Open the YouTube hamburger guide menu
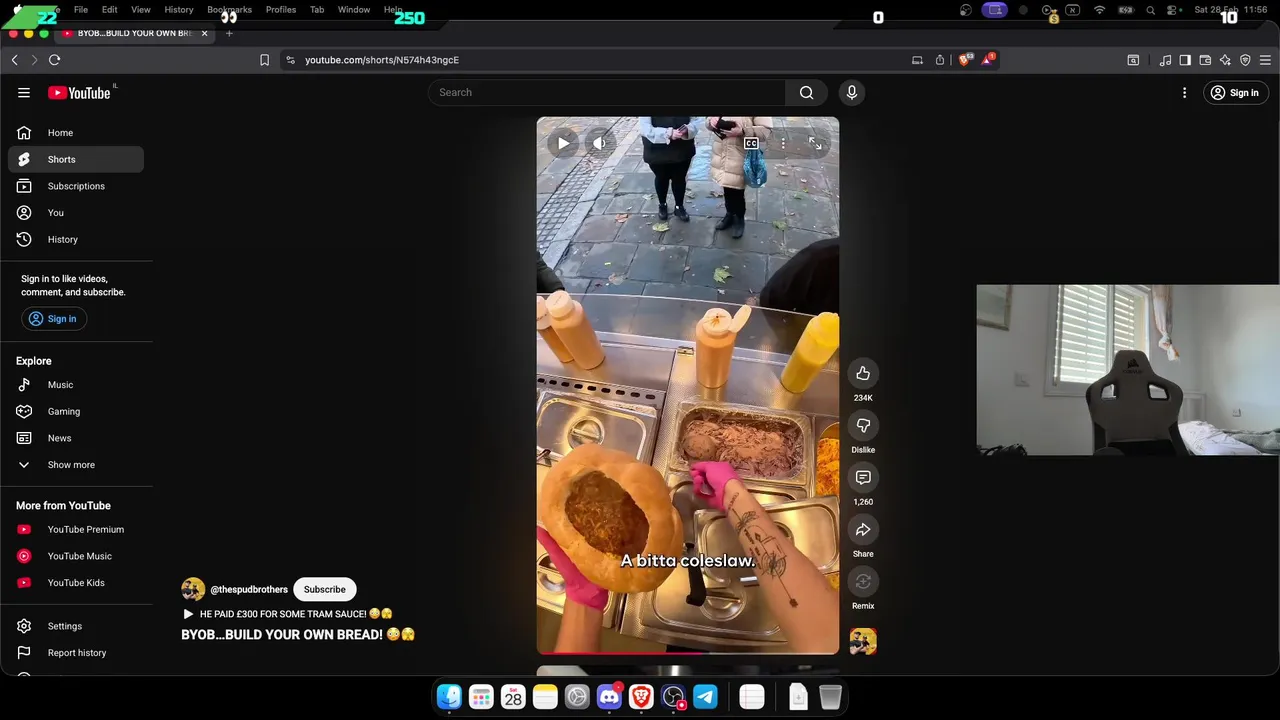This screenshot has height=720, width=1280. point(24,92)
